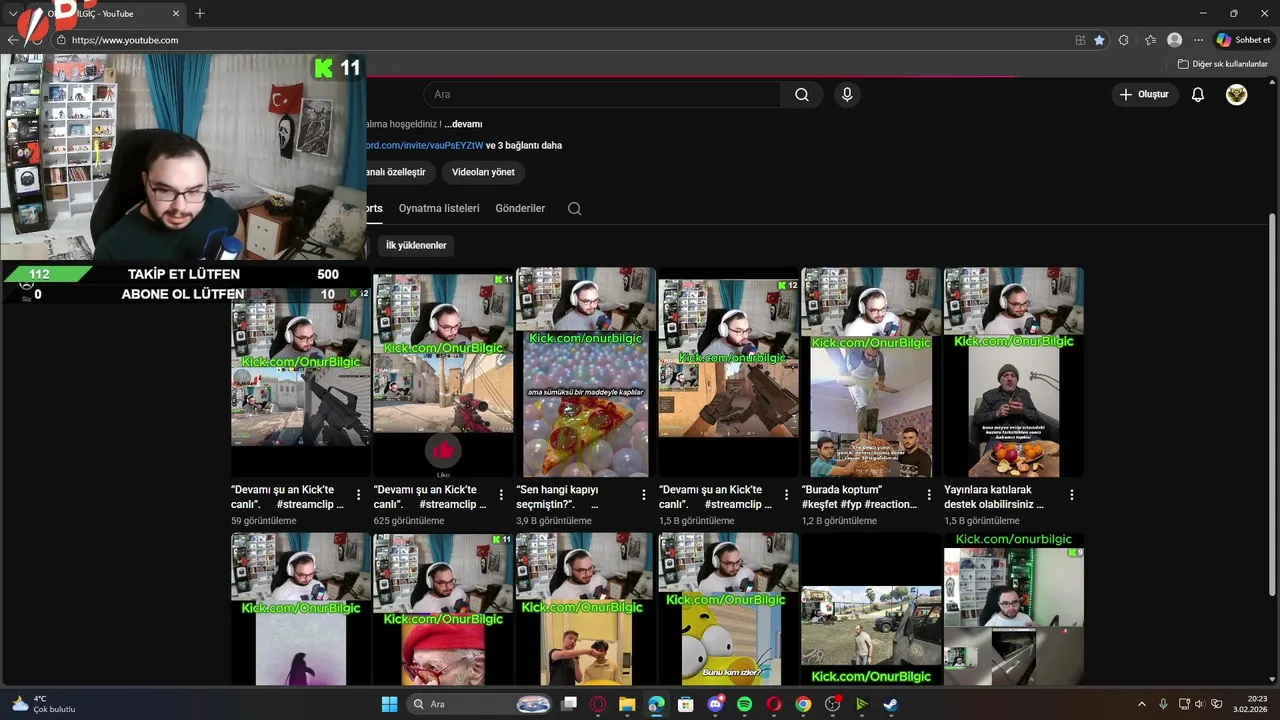
Task: Open Google Chrome from the taskbar
Action: coord(803,704)
